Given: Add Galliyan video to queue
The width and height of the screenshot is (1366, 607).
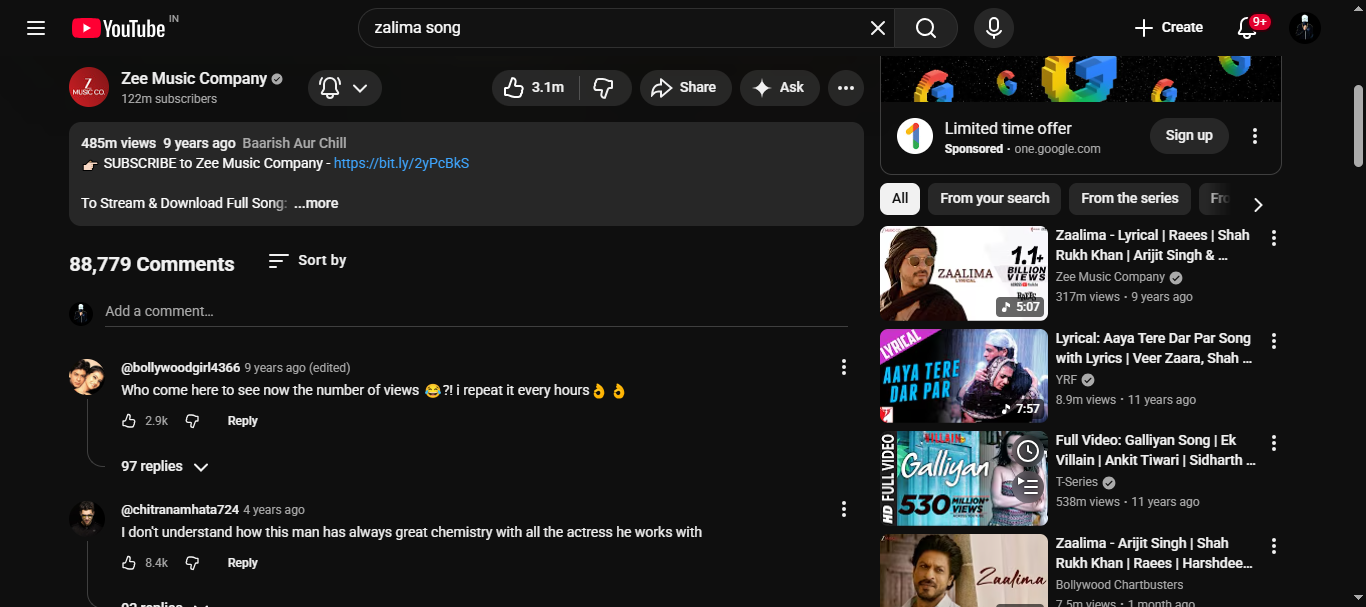Looking at the screenshot, I should 1028,487.
